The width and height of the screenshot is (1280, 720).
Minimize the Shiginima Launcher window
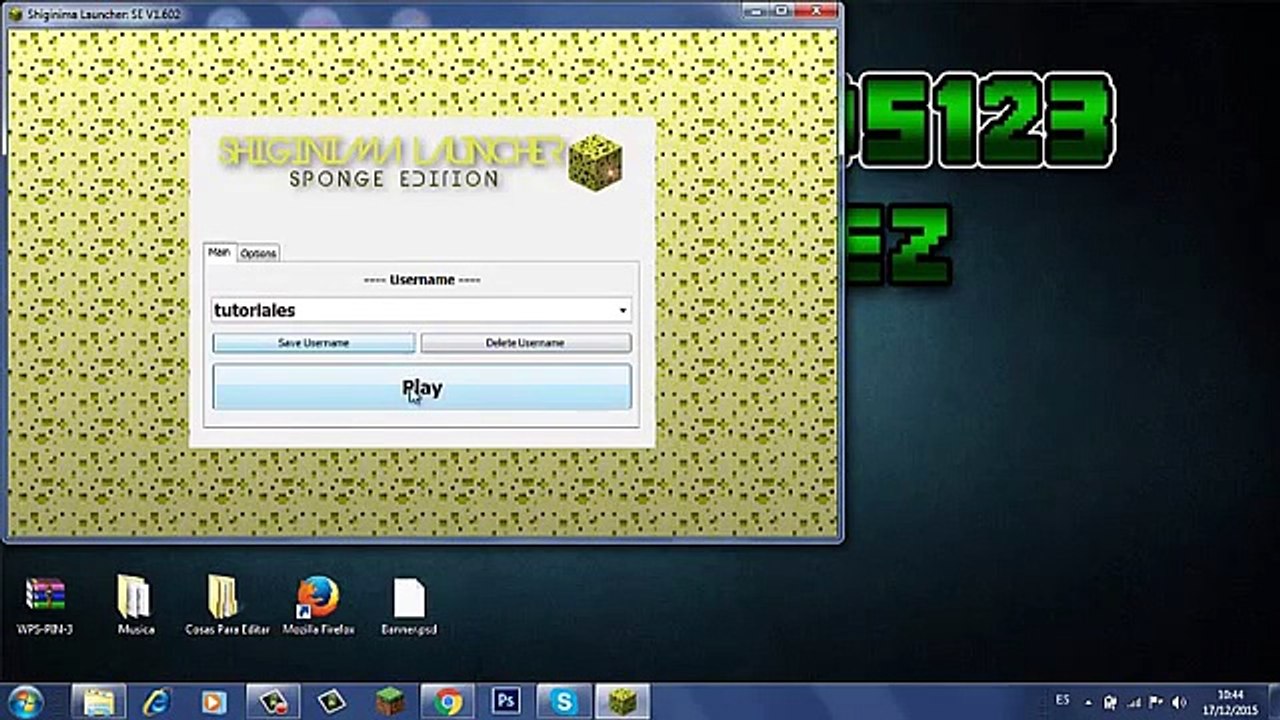(756, 10)
